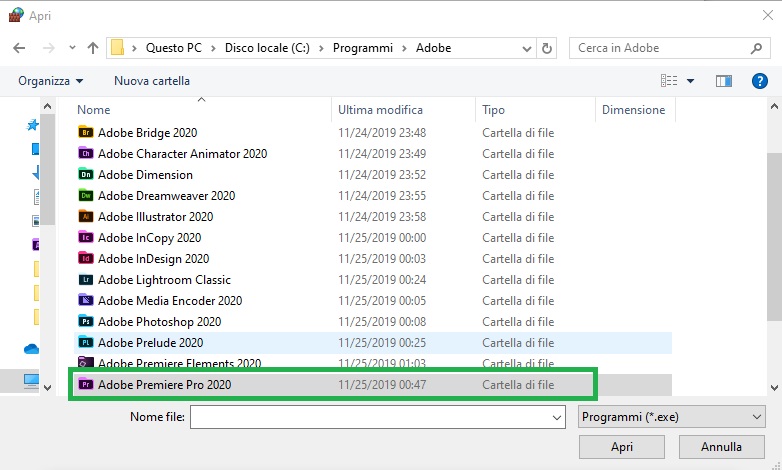Click navigation pane scroll up arrow
Viewport: 782px width, 470px height.
[47, 106]
